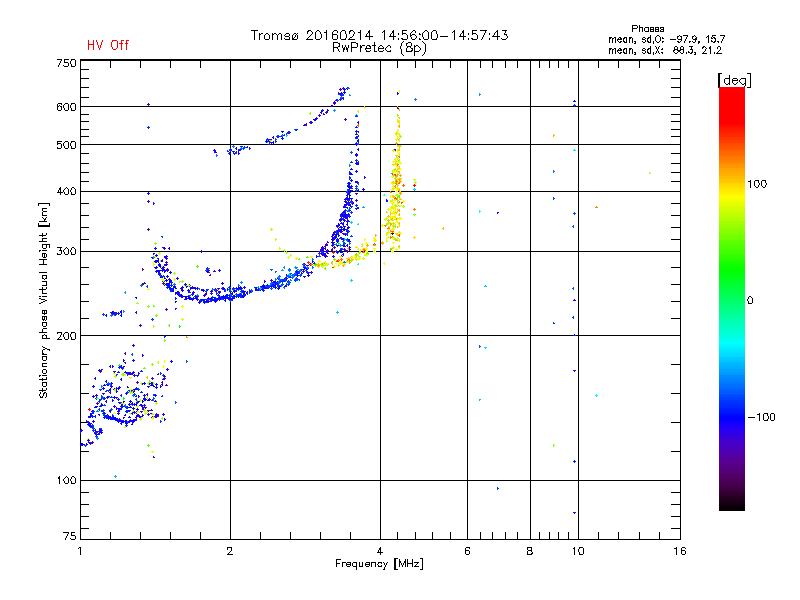Click the x-axis label '2'
This screenshot has height=600, width=800.
[230, 551]
